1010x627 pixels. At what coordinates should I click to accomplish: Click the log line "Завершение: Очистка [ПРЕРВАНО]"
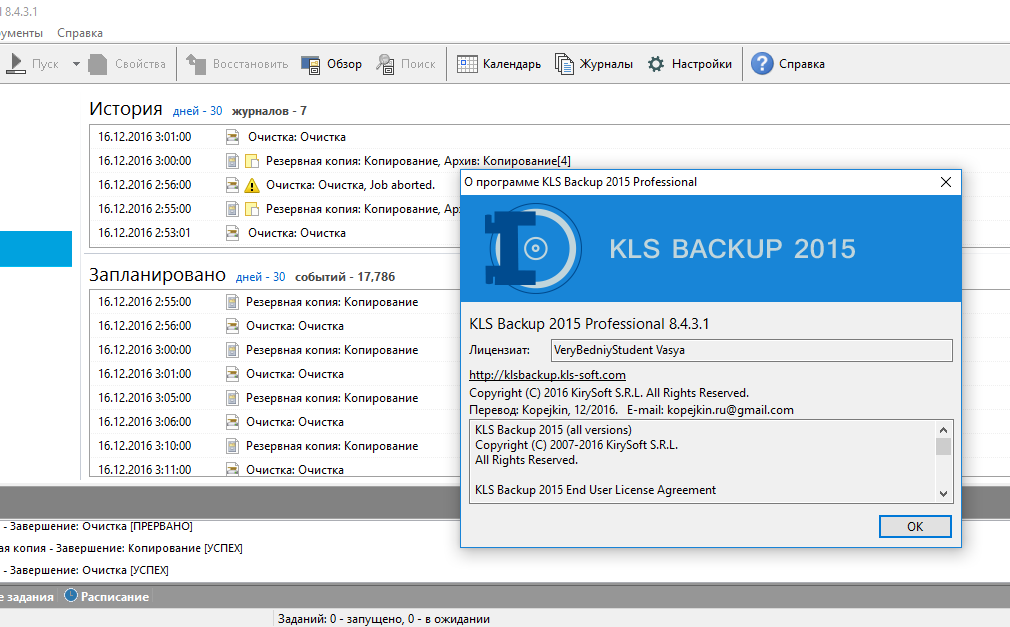pos(101,526)
